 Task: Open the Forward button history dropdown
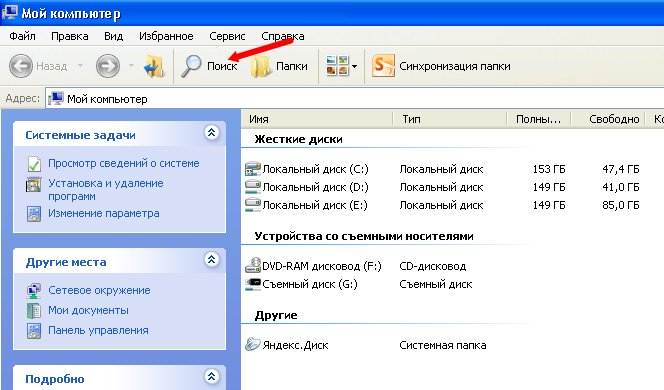[x=131, y=66]
